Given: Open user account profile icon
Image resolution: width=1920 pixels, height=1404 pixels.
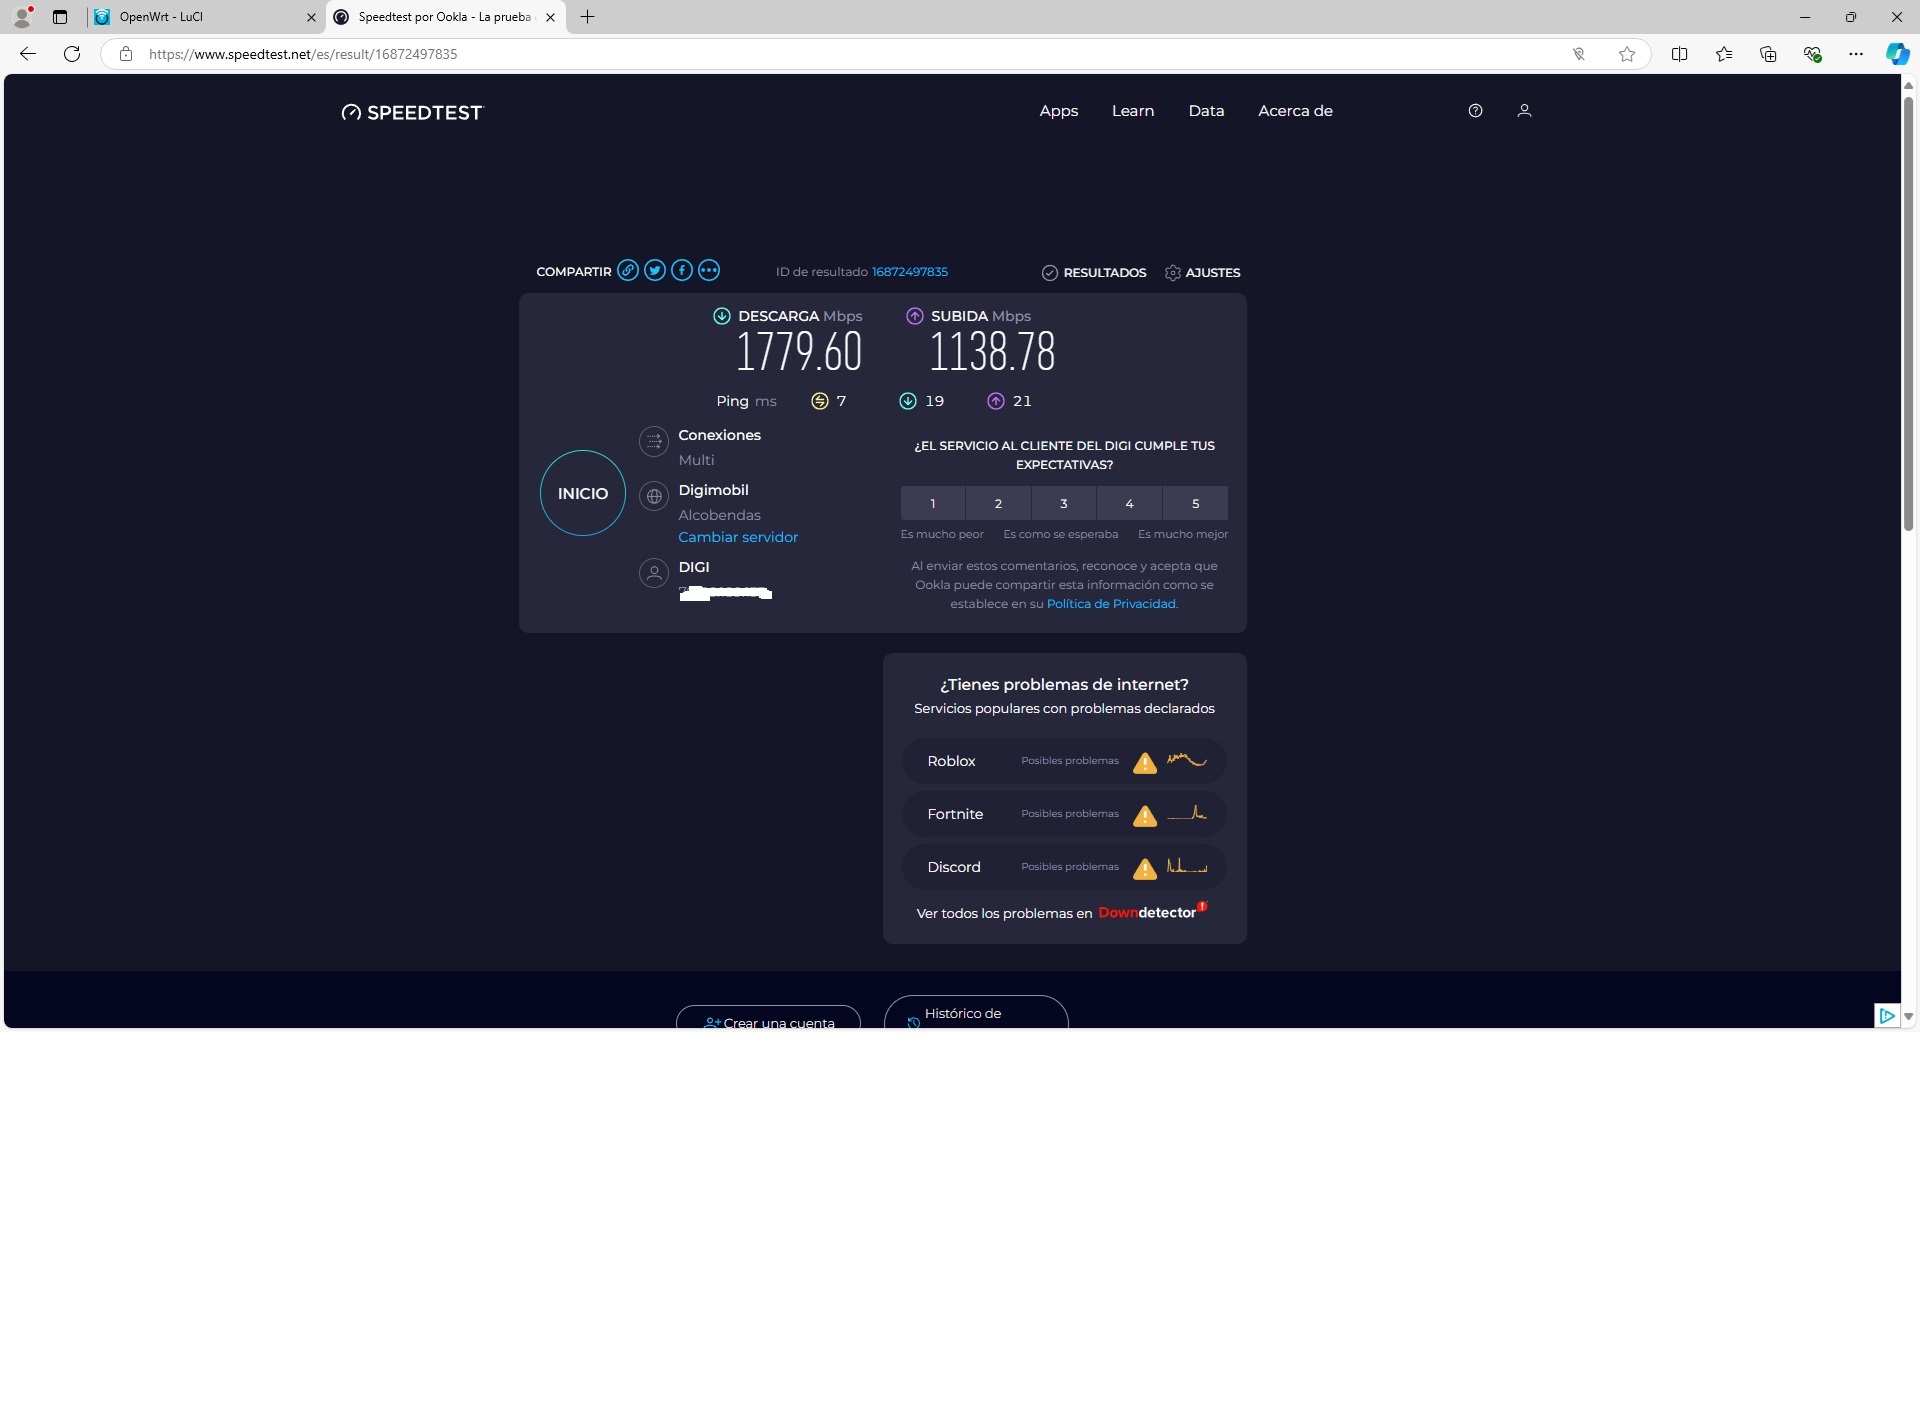Looking at the screenshot, I should (1524, 111).
